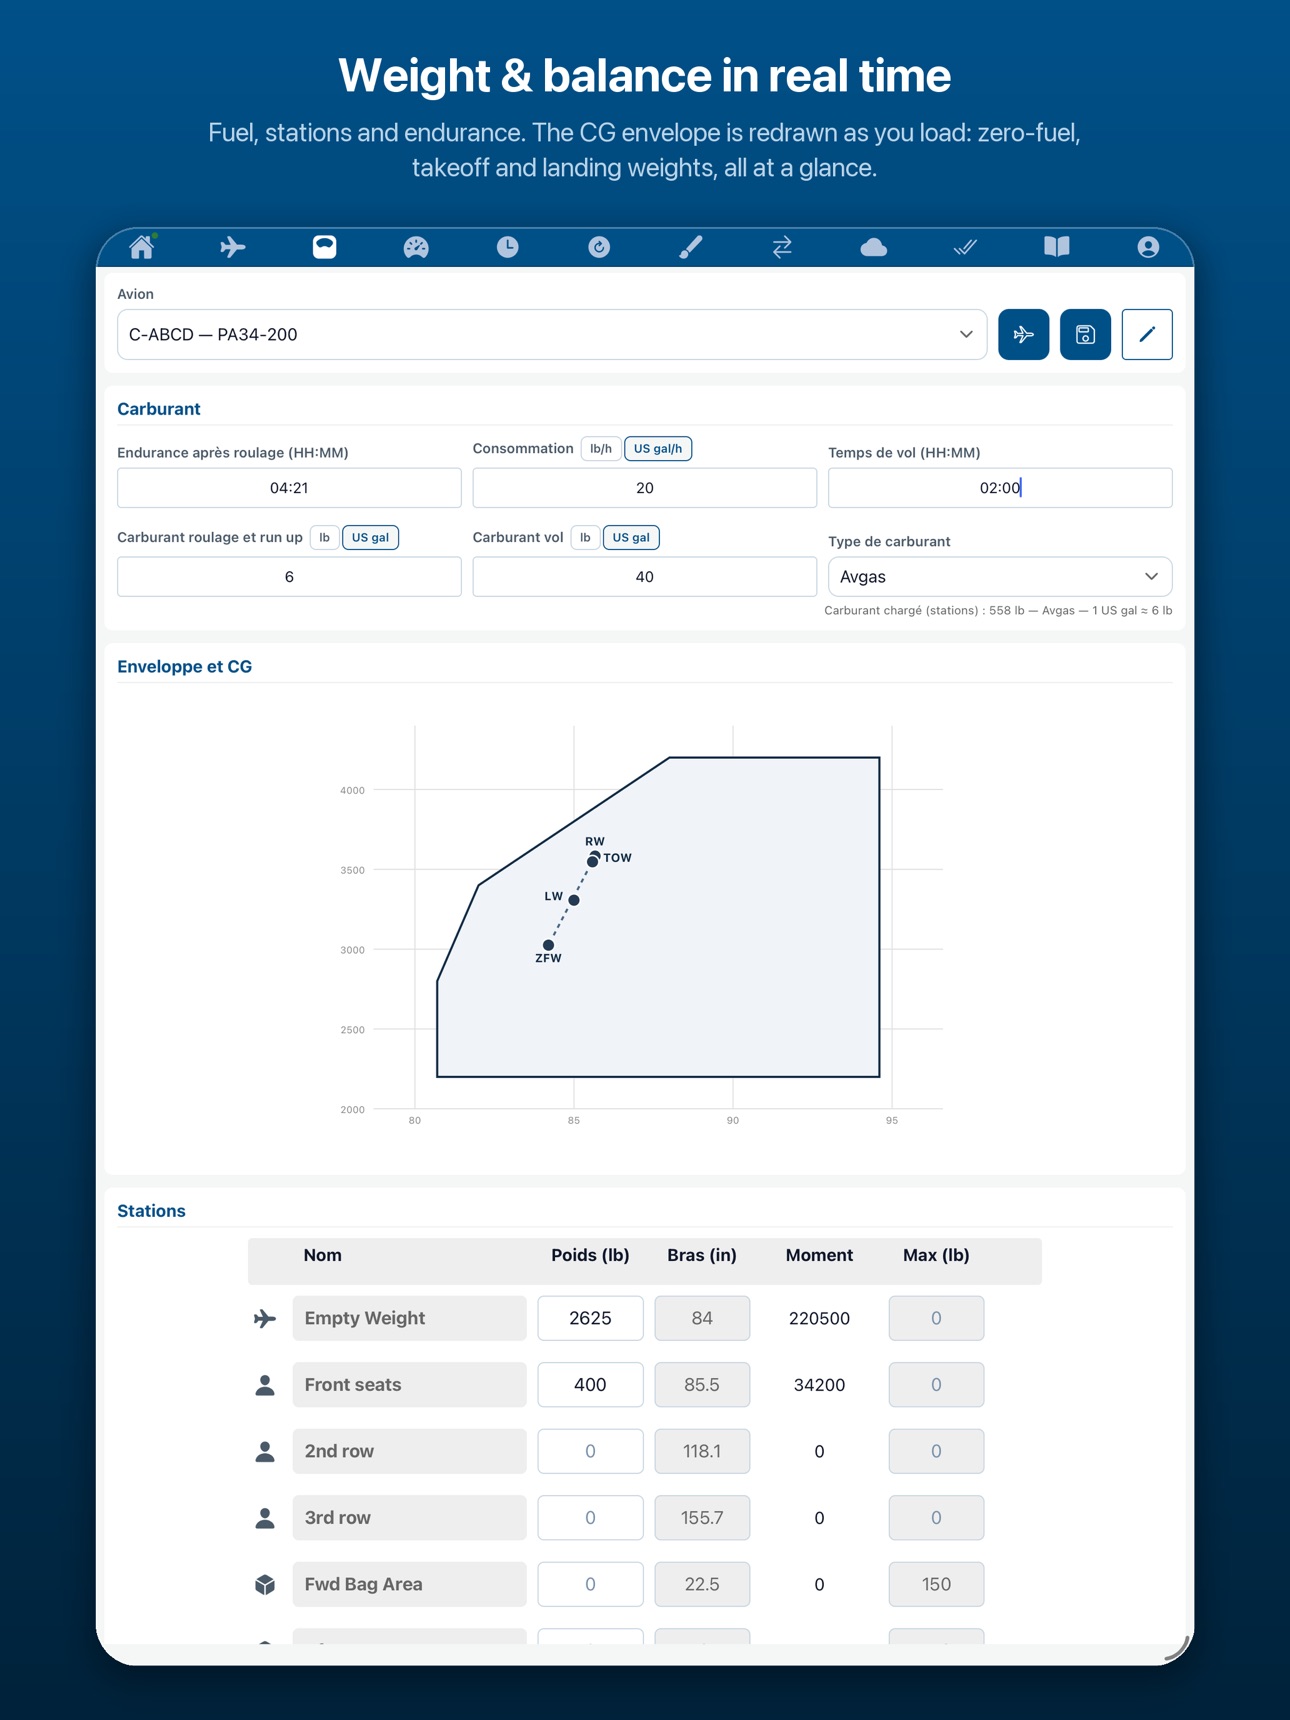Click the Fwd Bag Area Poids field
This screenshot has width=1290, height=1720.
coord(590,1584)
